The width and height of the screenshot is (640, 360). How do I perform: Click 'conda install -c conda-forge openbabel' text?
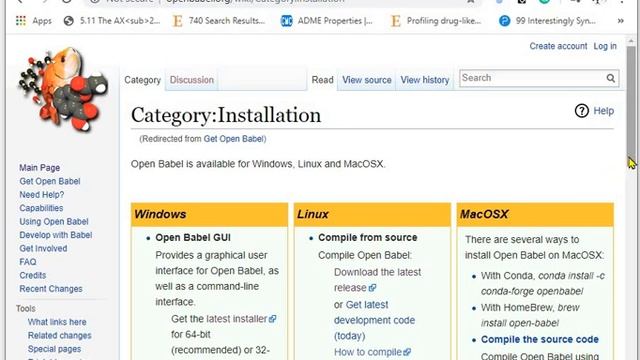pos(543,284)
